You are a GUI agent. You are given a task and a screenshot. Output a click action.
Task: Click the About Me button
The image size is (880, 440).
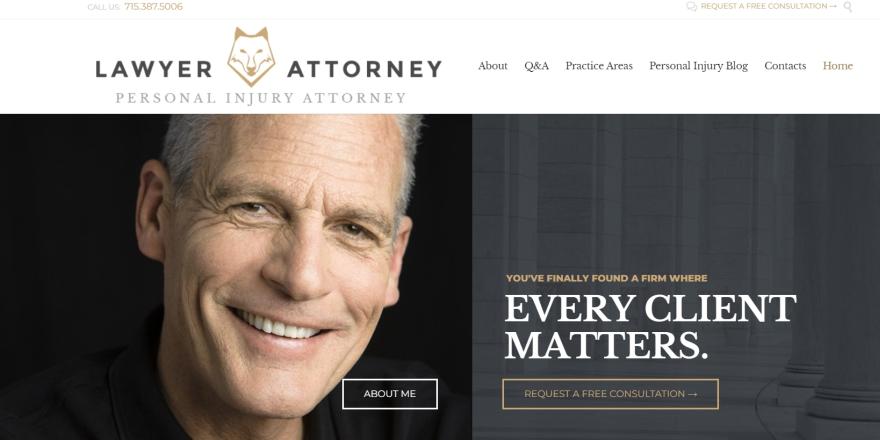click(x=389, y=394)
